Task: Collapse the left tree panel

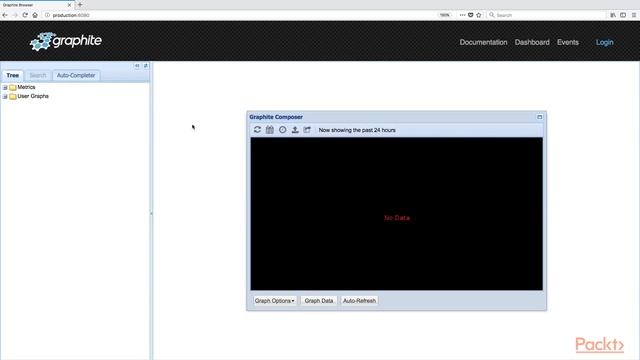Action: point(137,66)
